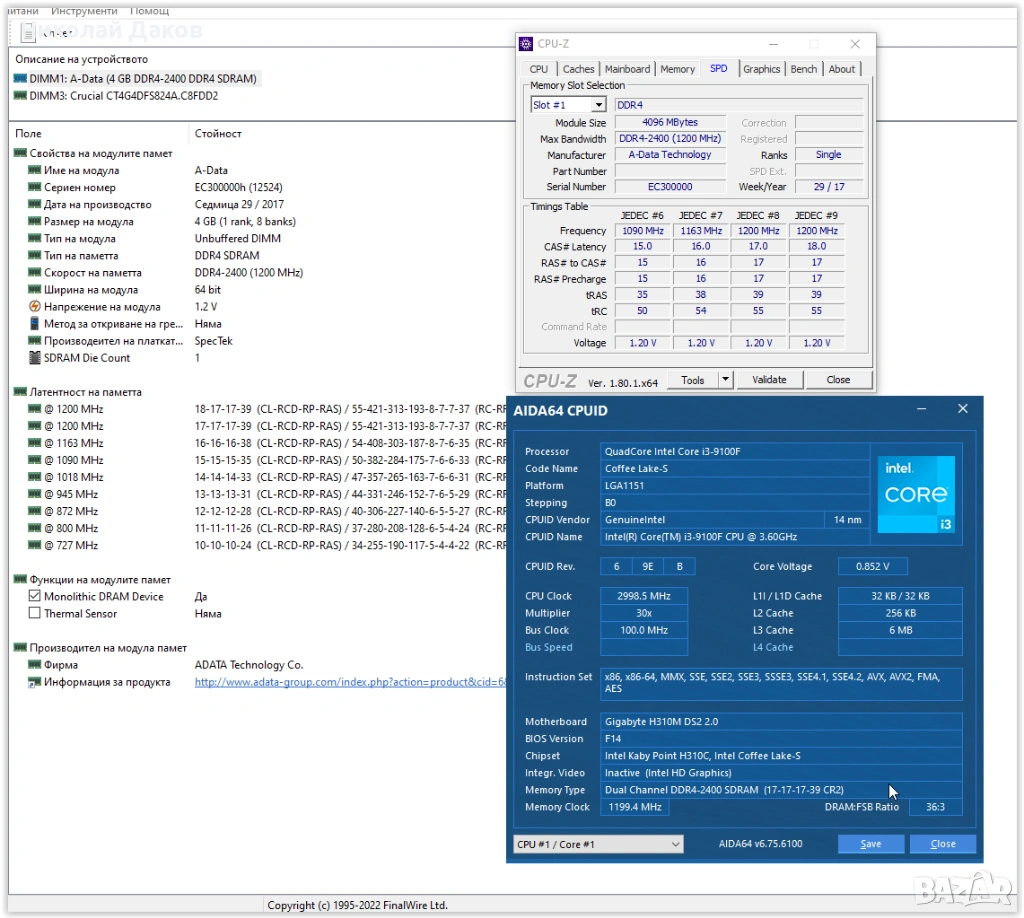Click the SDRAM Die Count chip icon
The height and width of the screenshot is (918, 1024).
pyautogui.click(x=35, y=358)
